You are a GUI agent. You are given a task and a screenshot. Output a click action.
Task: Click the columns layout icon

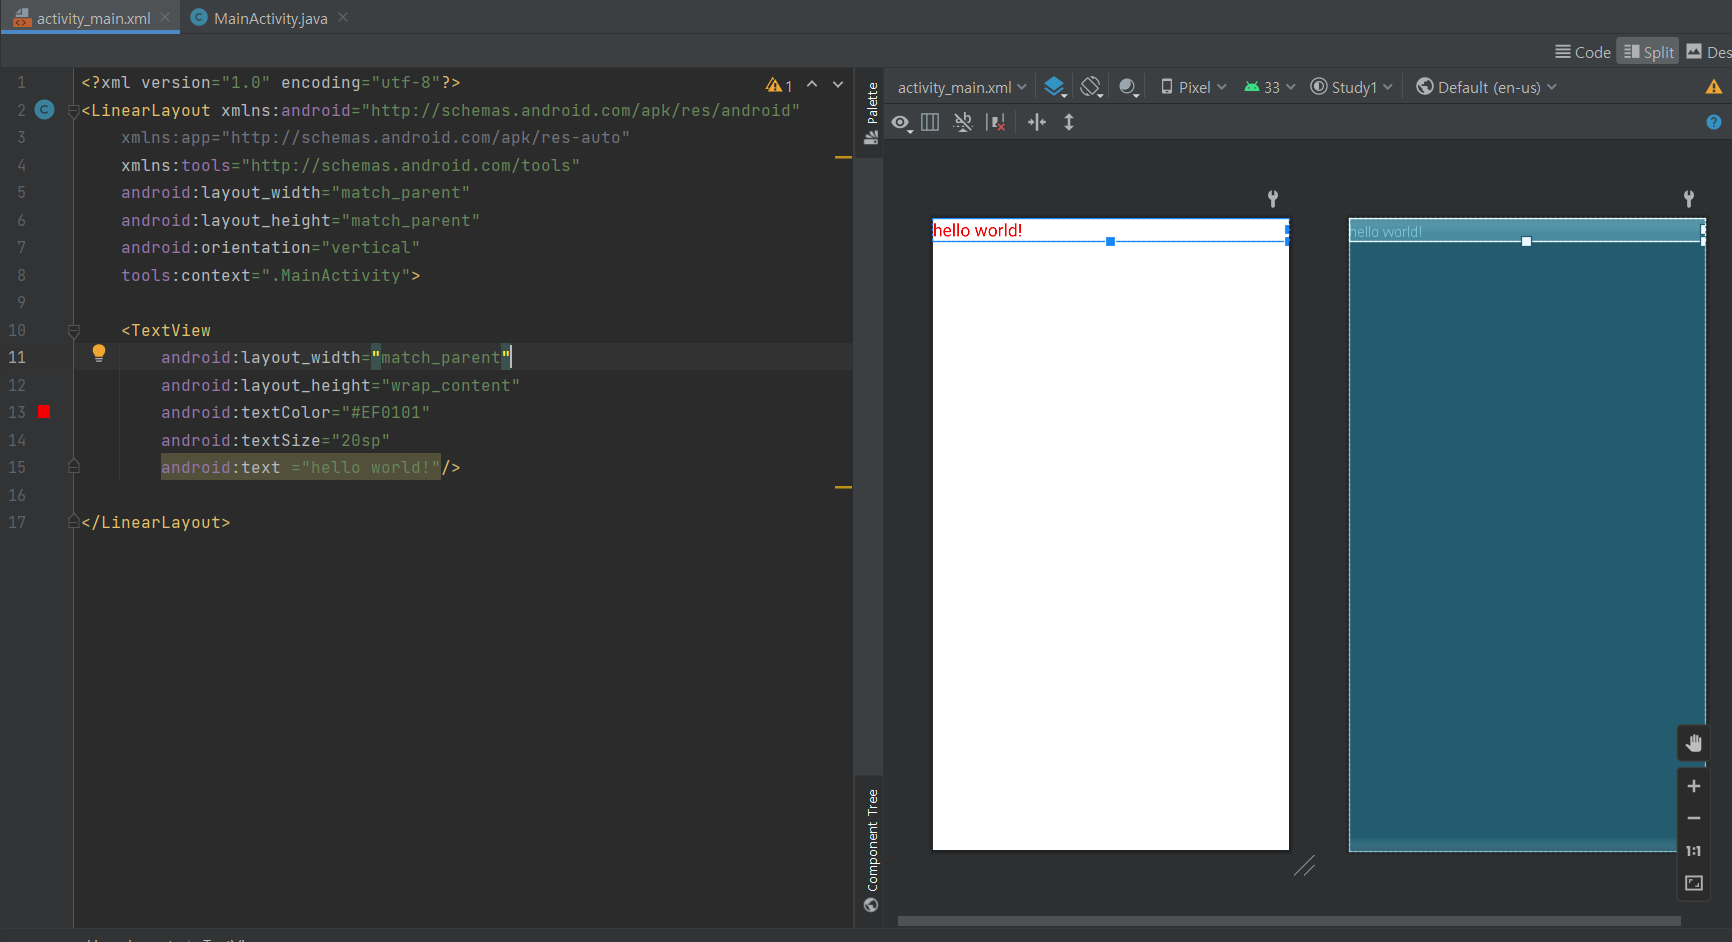(930, 122)
